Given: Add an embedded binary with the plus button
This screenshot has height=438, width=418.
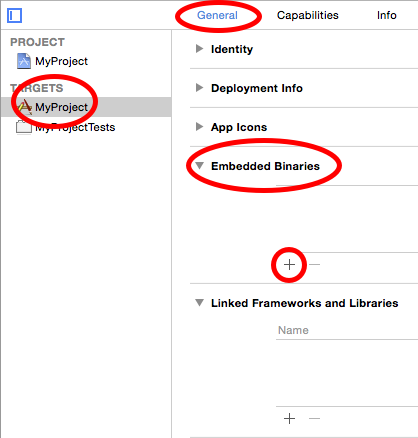Looking at the screenshot, I should tap(289, 265).
